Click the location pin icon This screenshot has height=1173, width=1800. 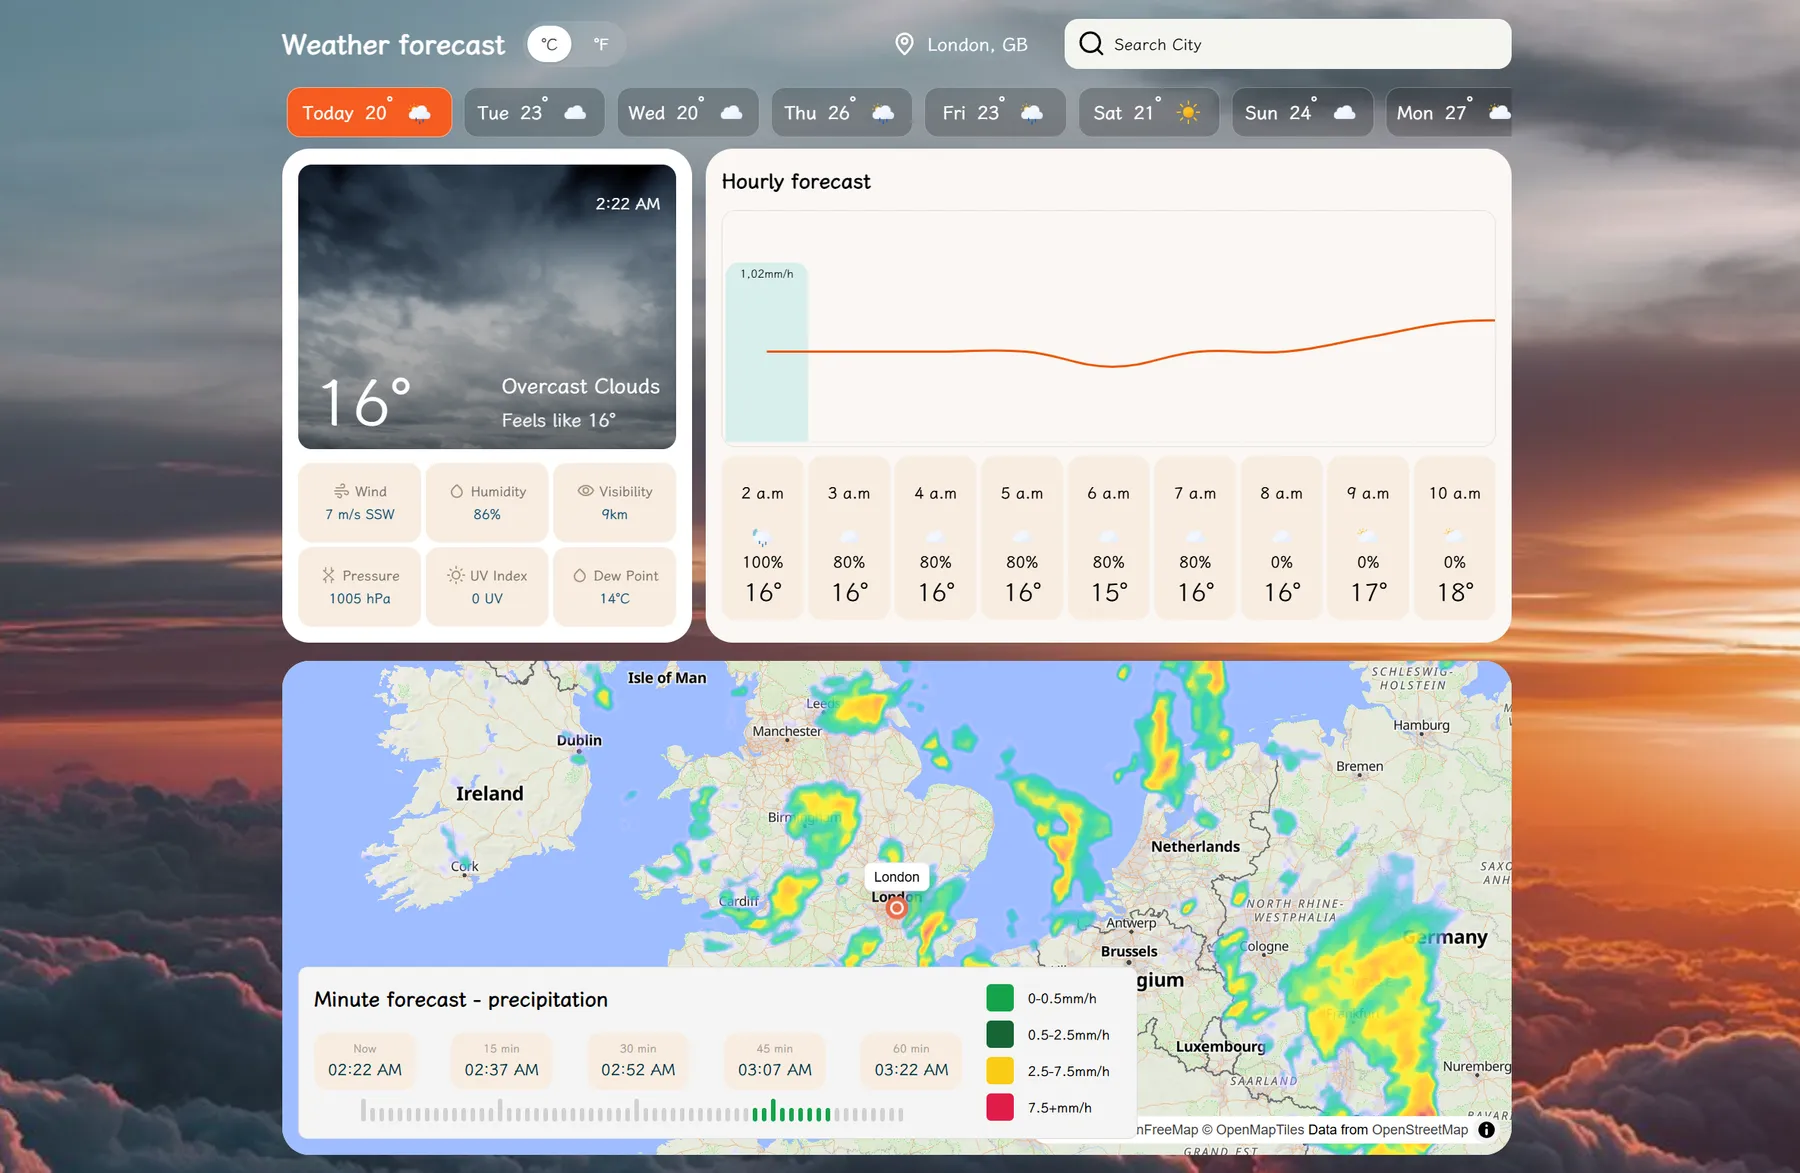pyautogui.click(x=904, y=44)
